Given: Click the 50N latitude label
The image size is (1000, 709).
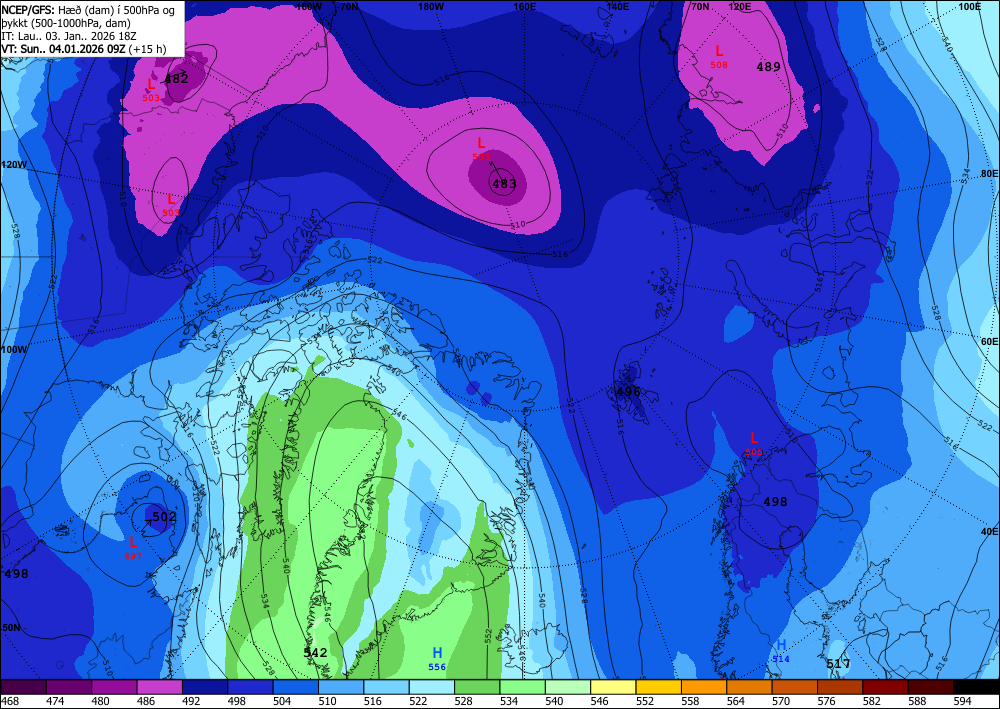Looking at the screenshot, I should pyautogui.click(x=11, y=627).
